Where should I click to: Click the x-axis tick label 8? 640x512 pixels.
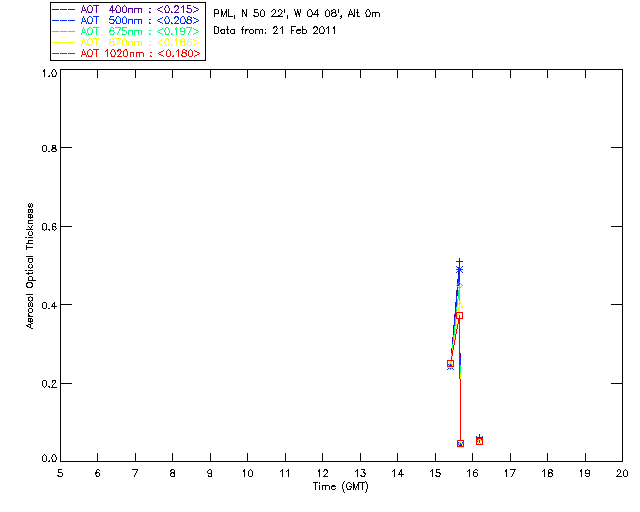pos(173,474)
